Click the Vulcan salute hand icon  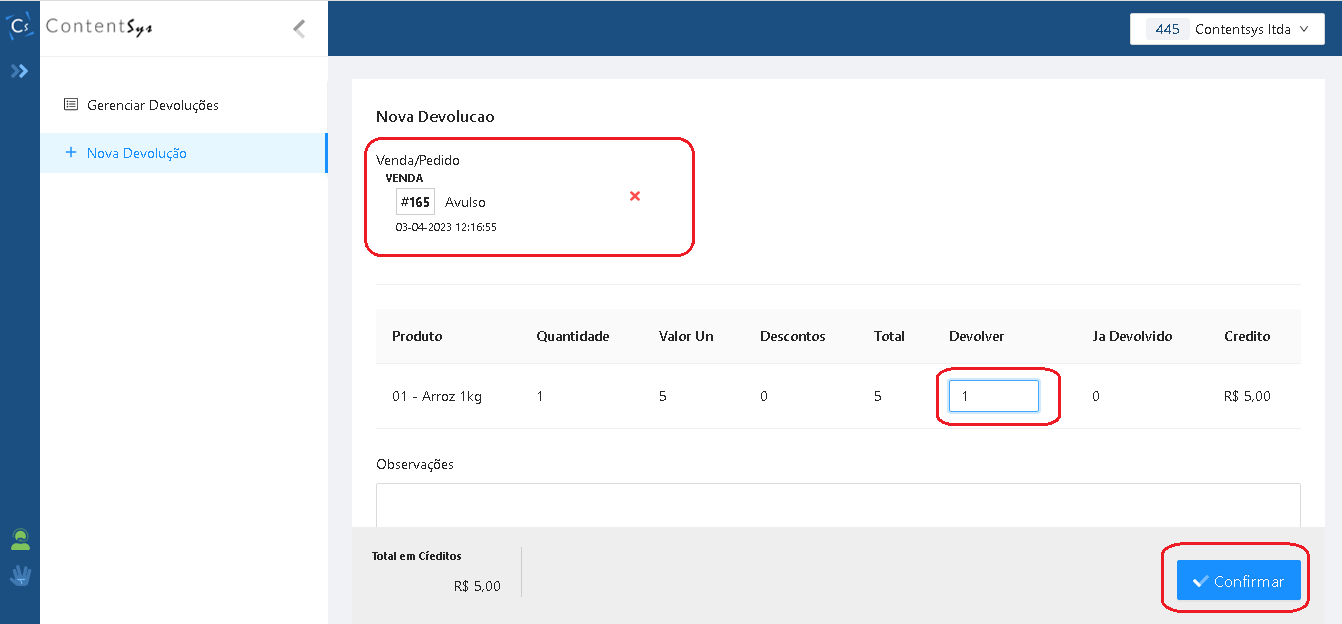(x=20, y=575)
